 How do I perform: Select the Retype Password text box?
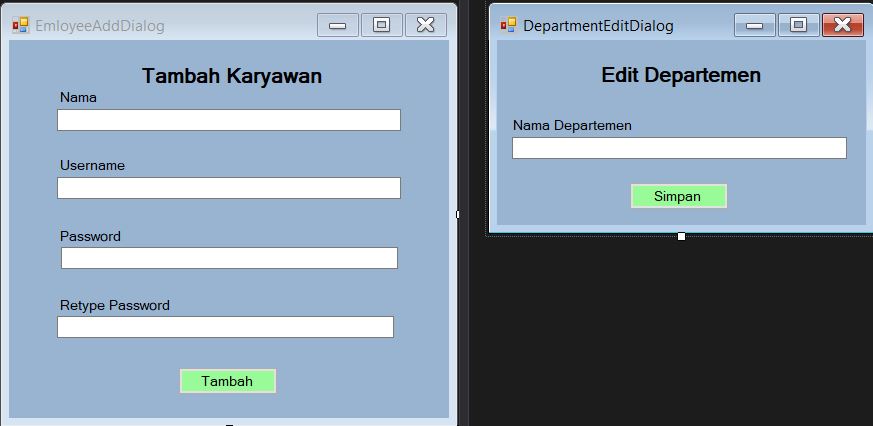[225, 327]
